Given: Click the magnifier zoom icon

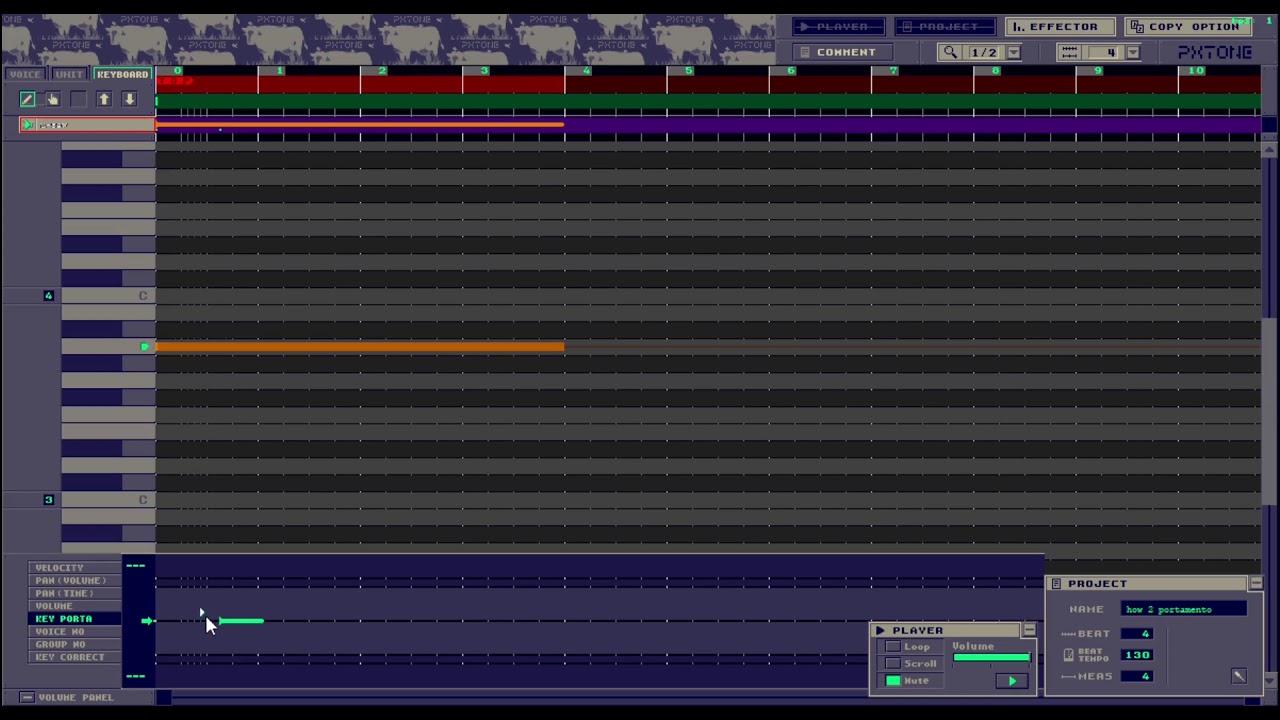Looking at the screenshot, I should point(951,52).
